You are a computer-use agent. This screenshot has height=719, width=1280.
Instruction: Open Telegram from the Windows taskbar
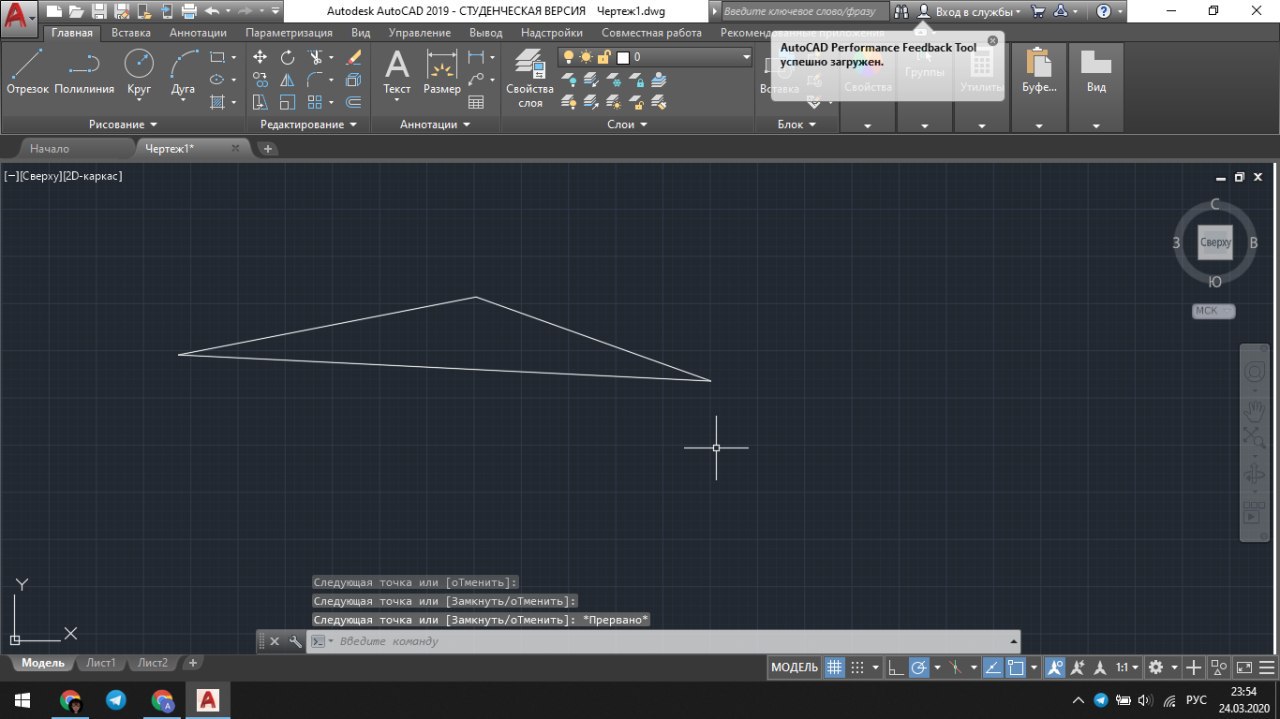[116, 701]
